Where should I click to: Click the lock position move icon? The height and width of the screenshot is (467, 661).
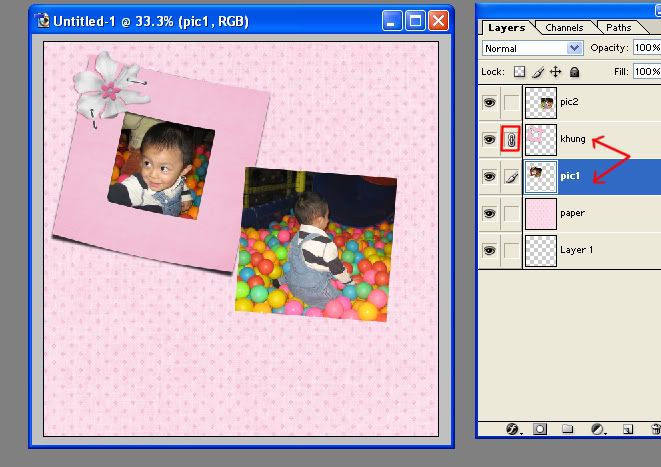556,72
